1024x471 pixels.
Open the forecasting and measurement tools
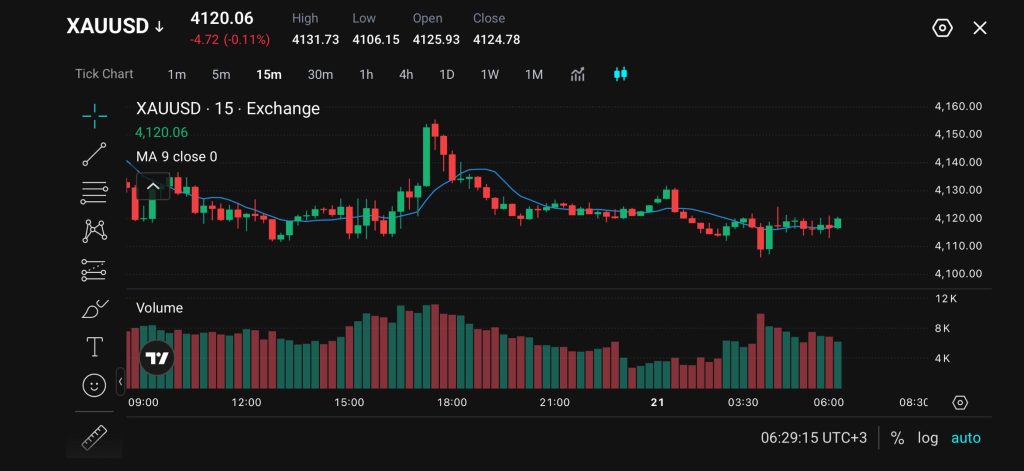coord(95,270)
